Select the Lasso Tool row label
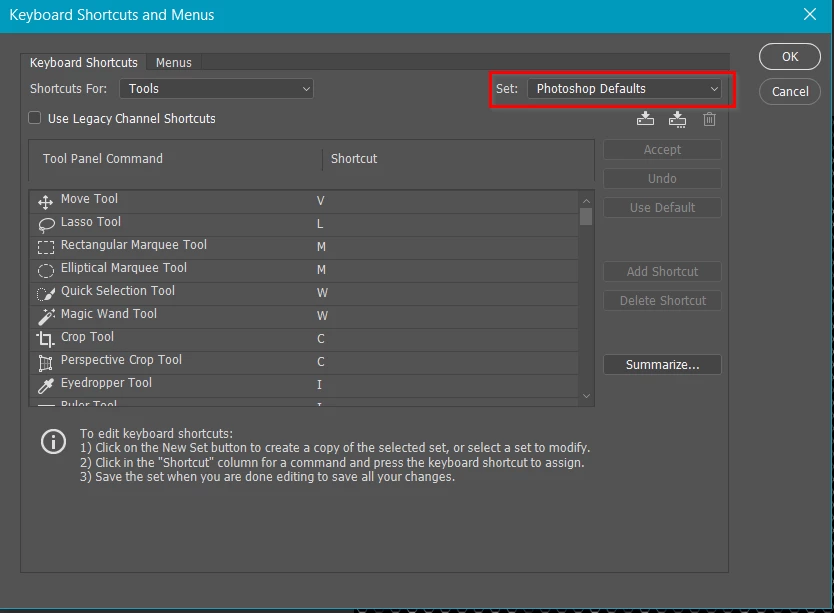The height and width of the screenshot is (613, 834). point(91,221)
